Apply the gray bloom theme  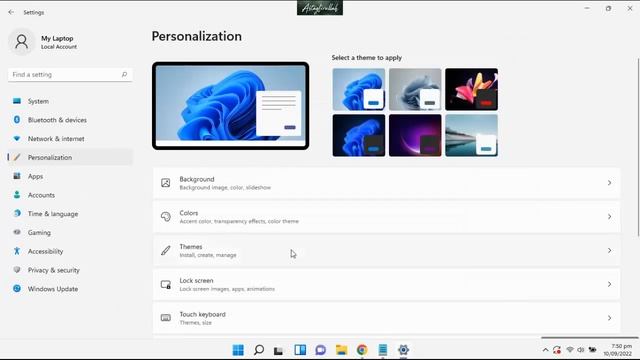click(415, 89)
